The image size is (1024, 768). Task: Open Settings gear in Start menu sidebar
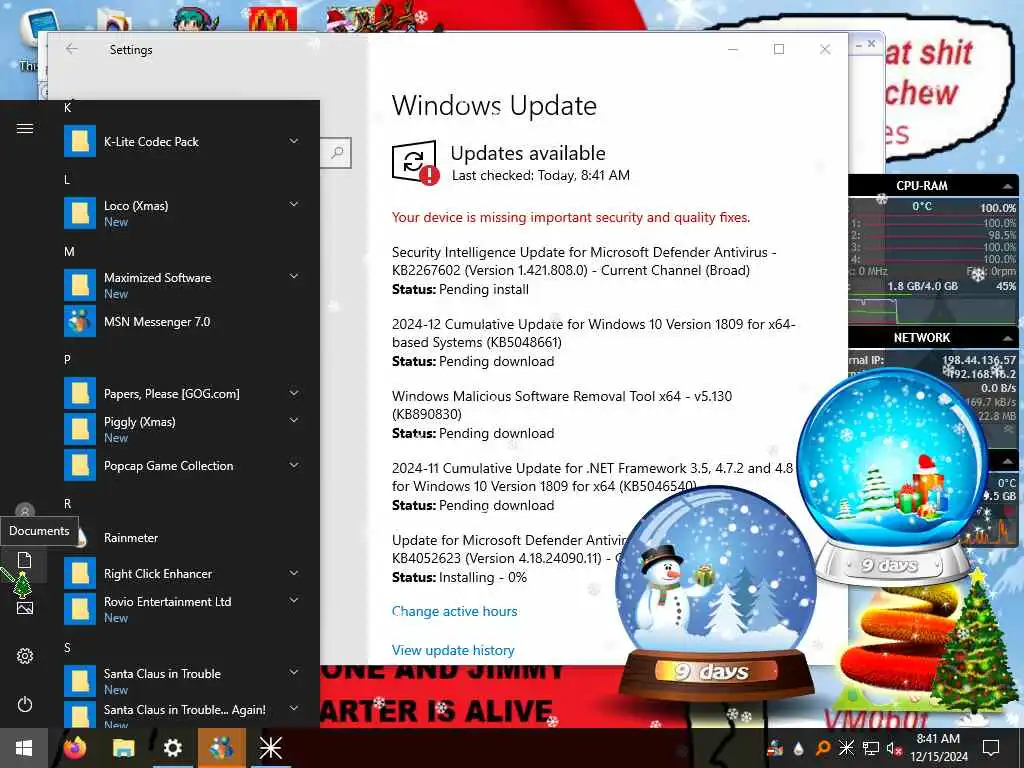25,656
